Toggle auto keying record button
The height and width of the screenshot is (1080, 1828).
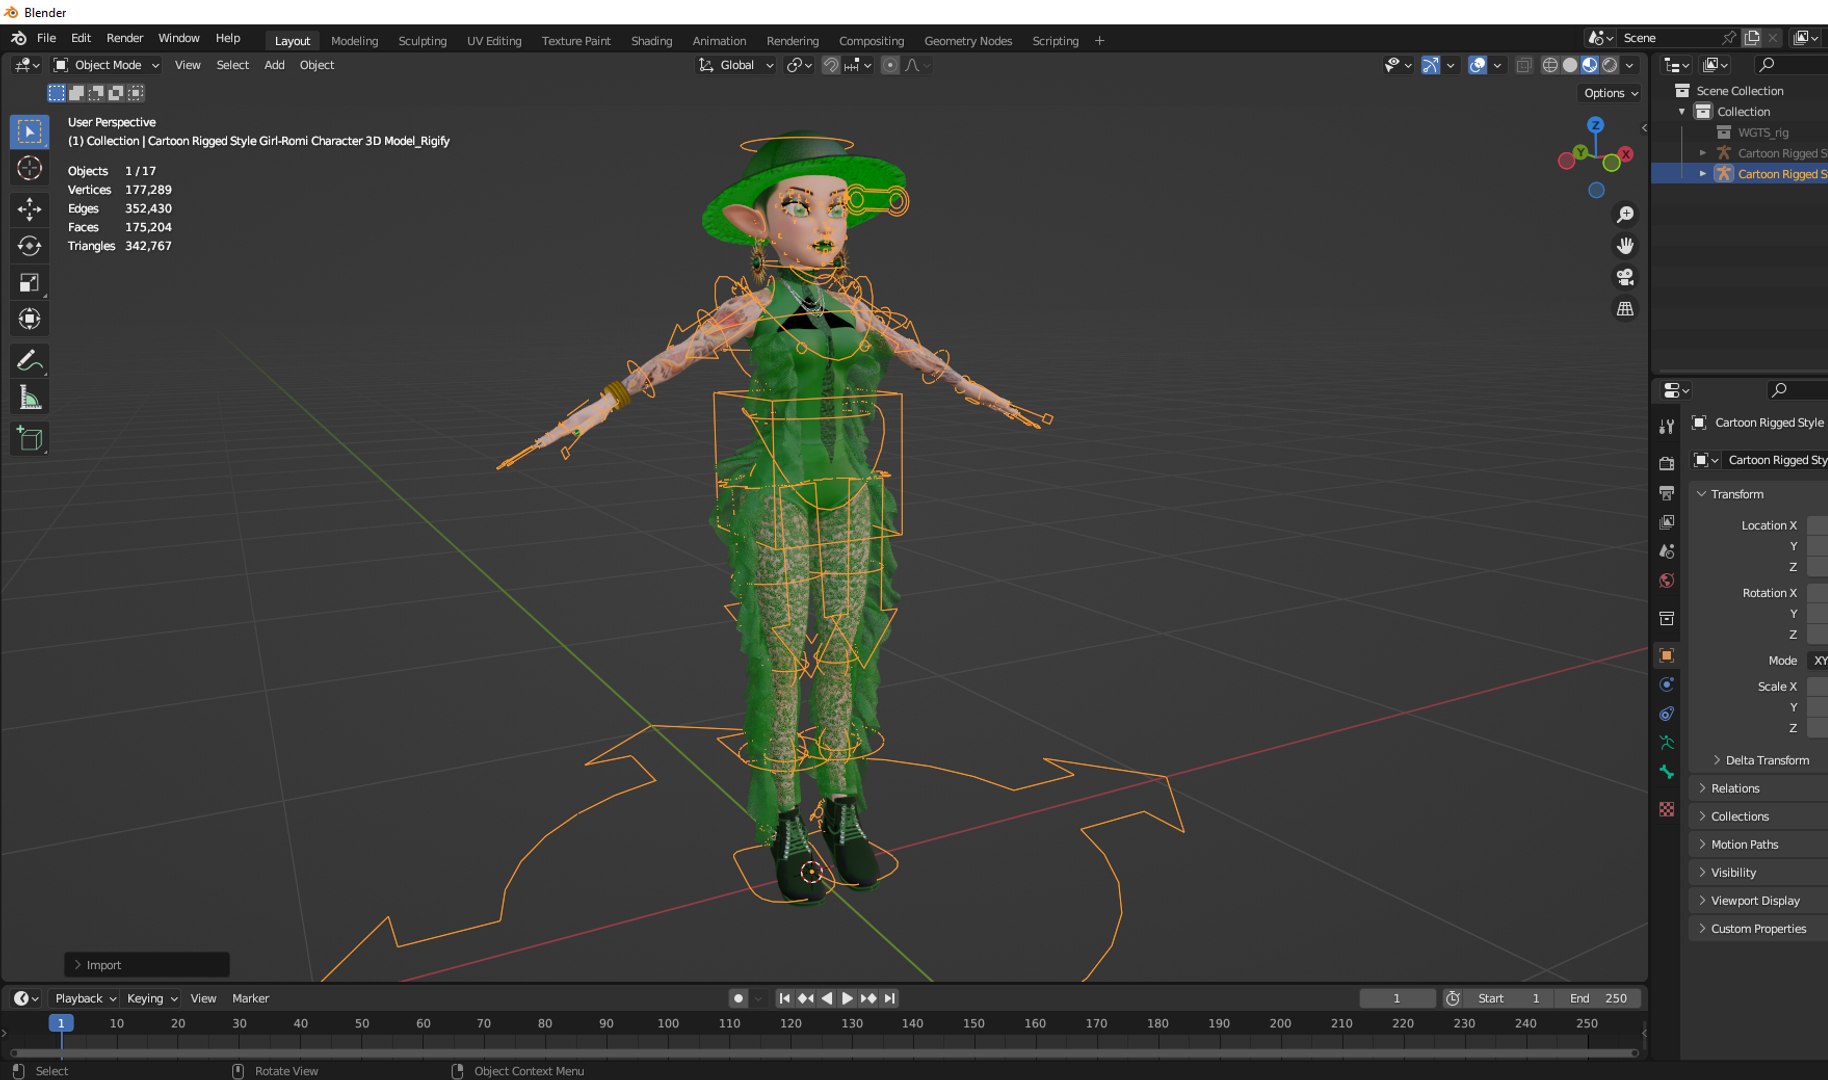(738, 998)
